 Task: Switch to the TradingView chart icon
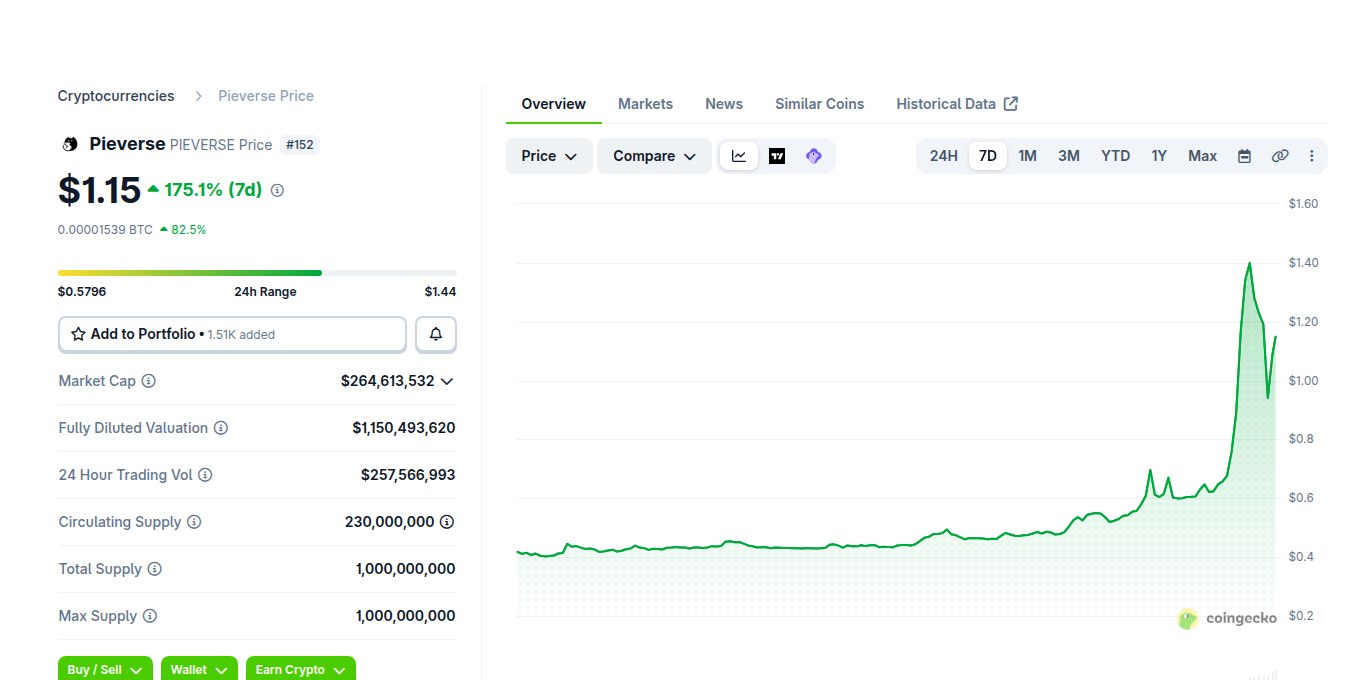click(777, 156)
